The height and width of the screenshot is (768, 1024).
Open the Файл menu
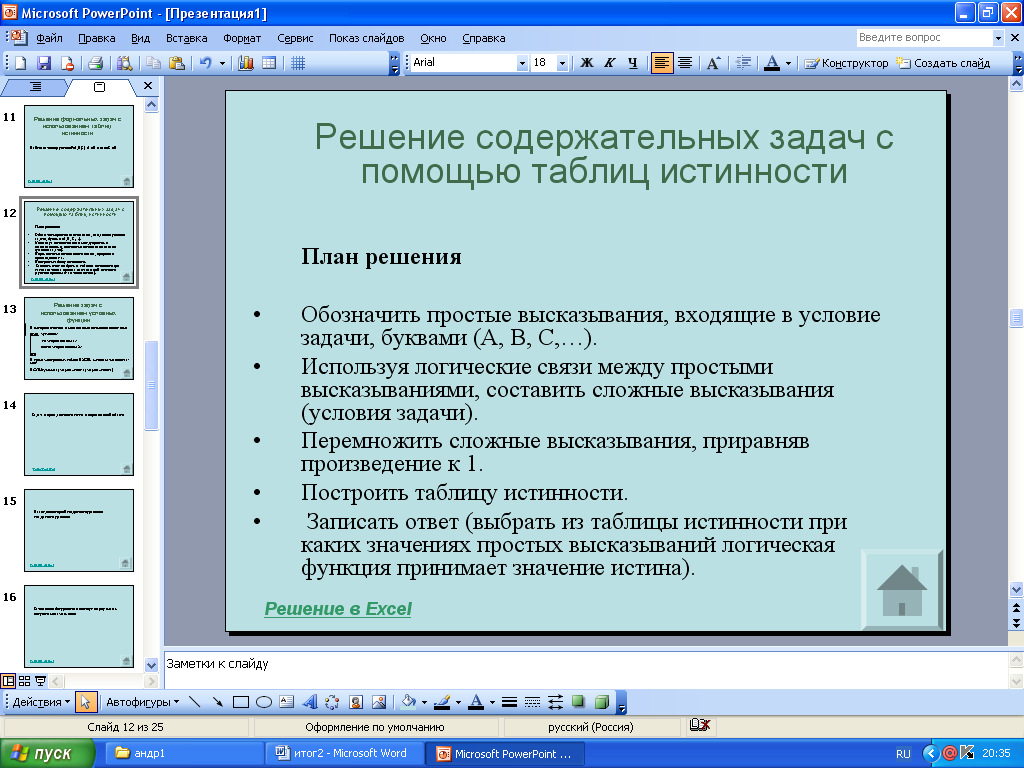[49, 38]
